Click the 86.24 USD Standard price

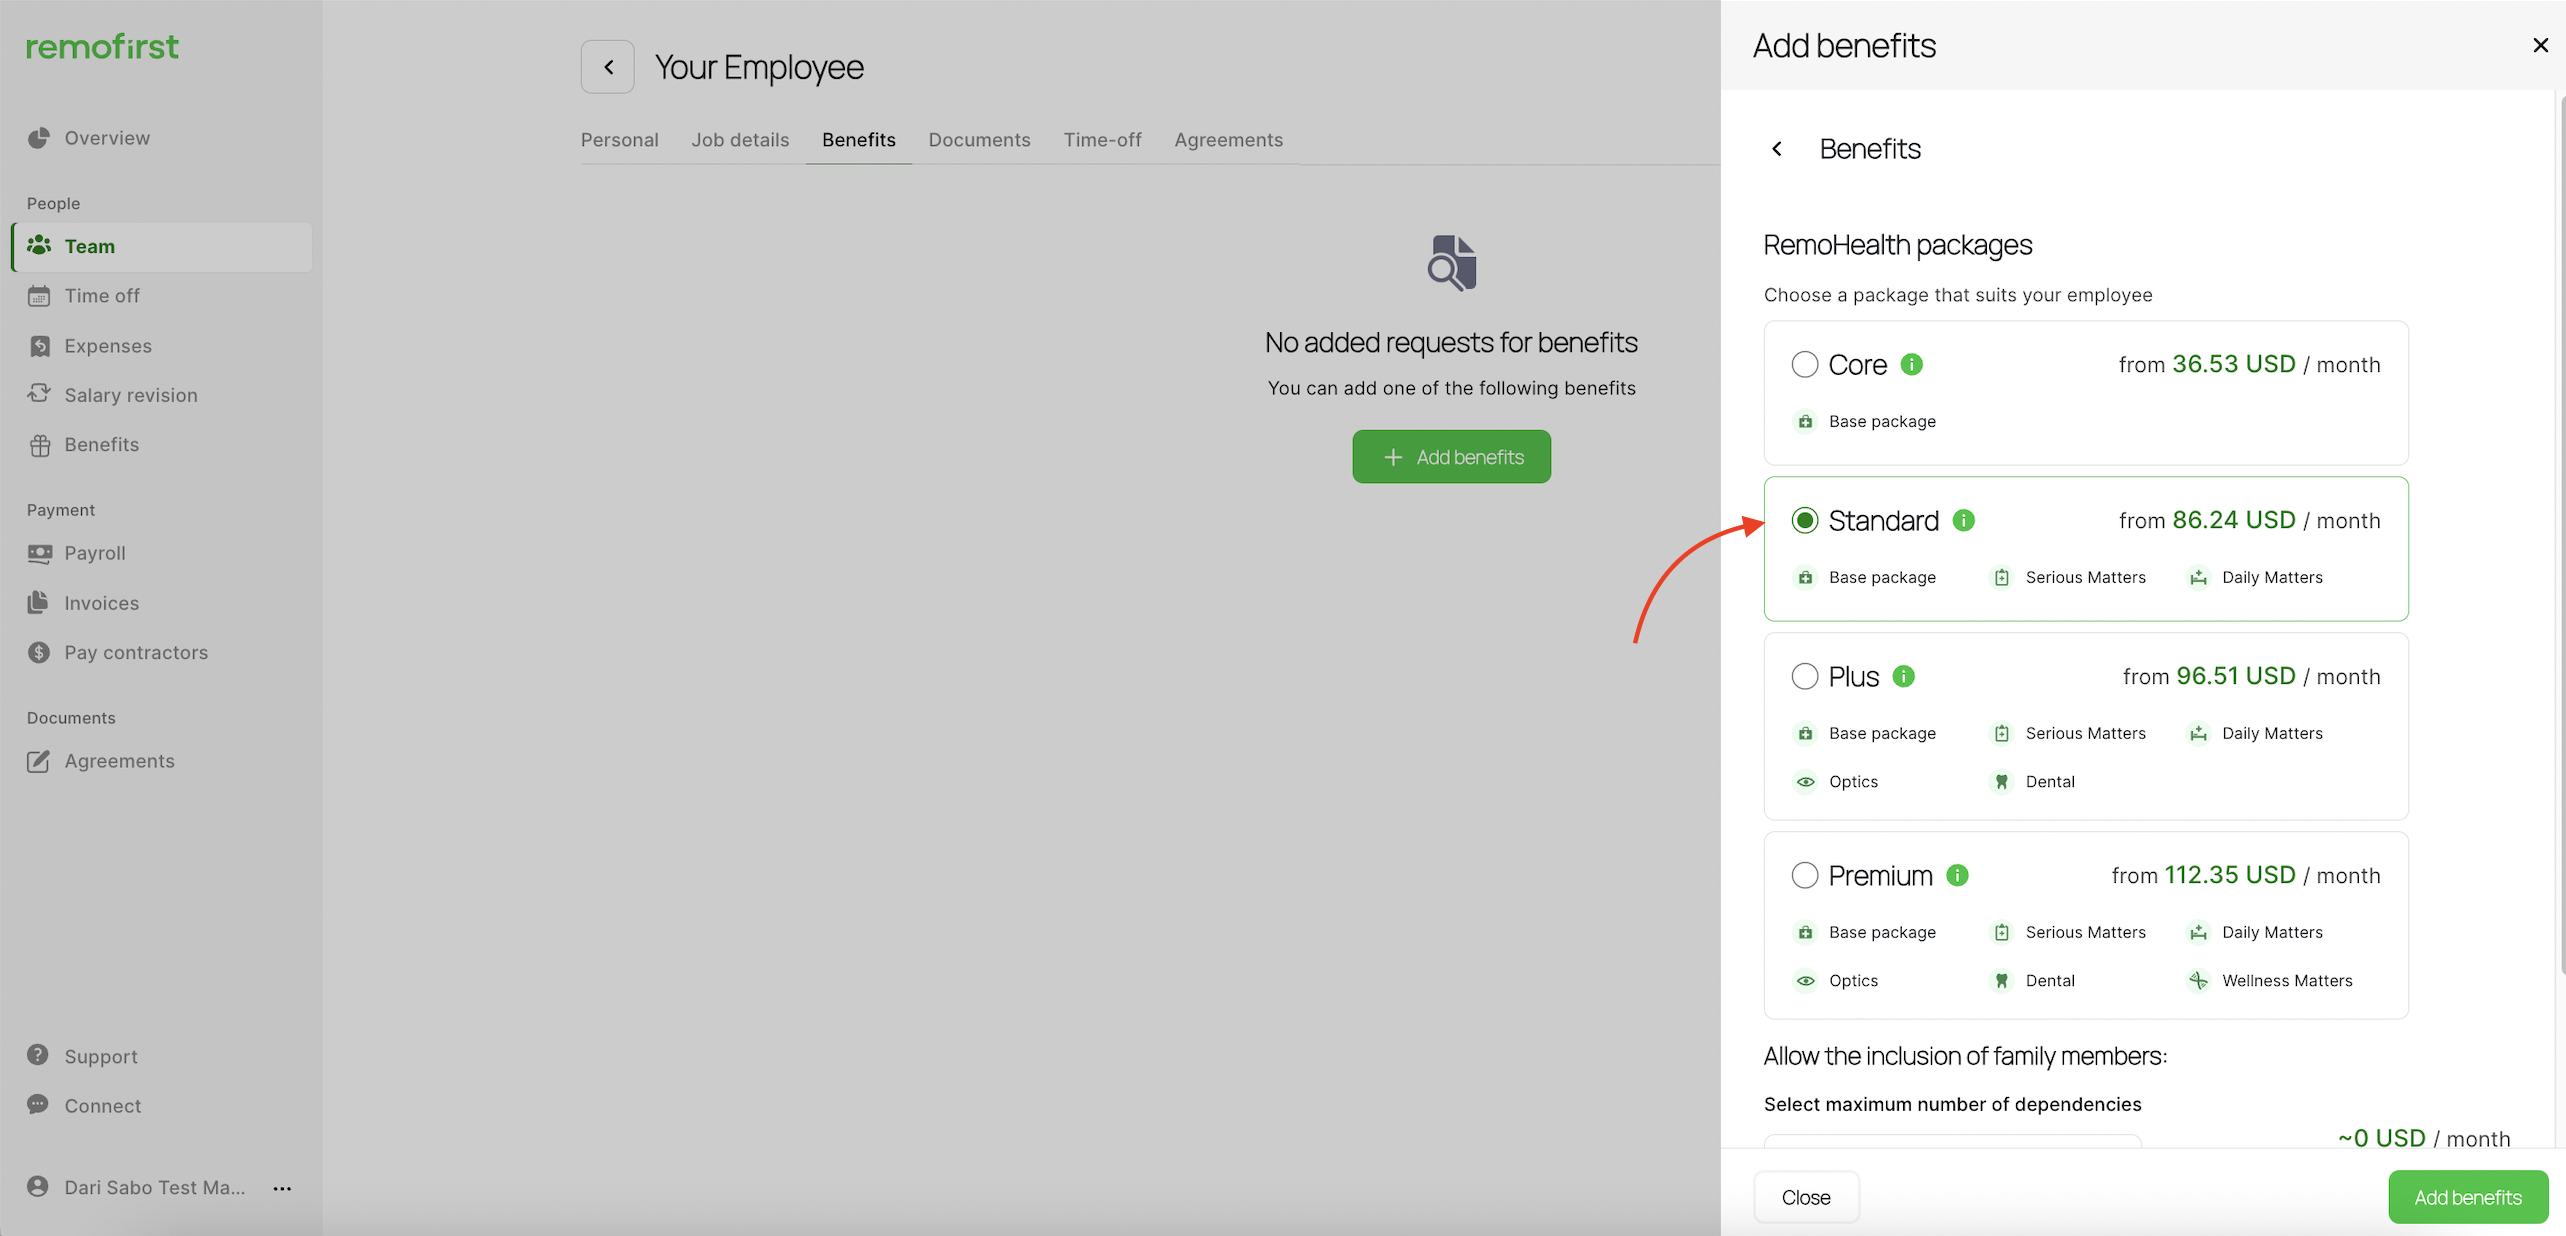(x=2234, y=520)
